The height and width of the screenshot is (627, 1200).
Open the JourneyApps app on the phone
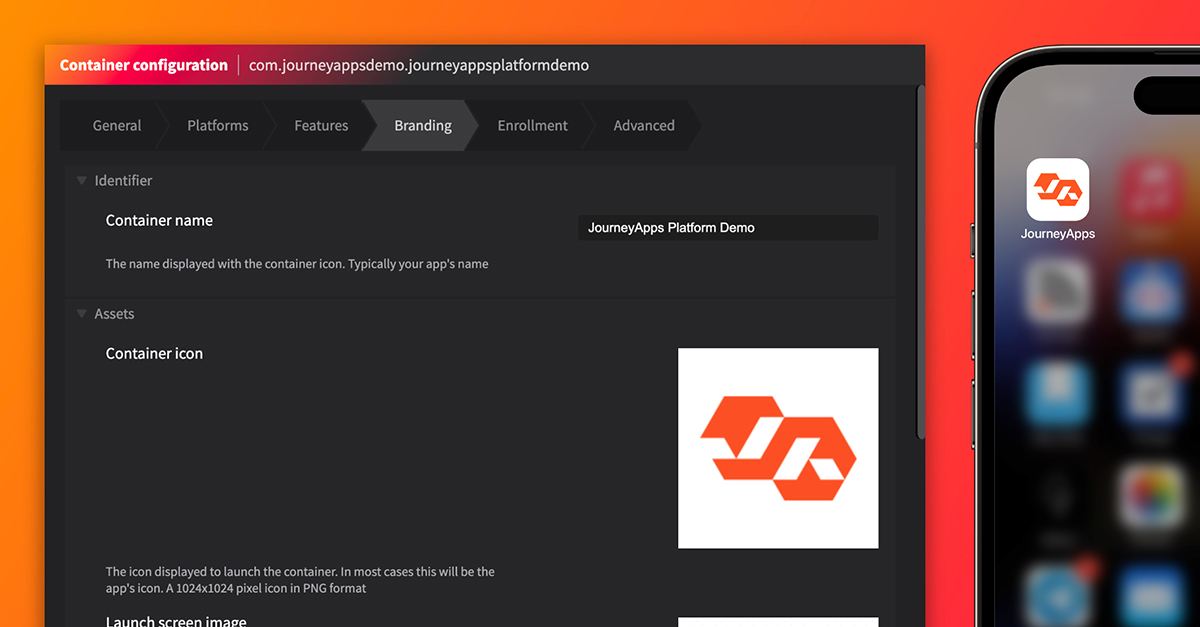pos(1058,190)
